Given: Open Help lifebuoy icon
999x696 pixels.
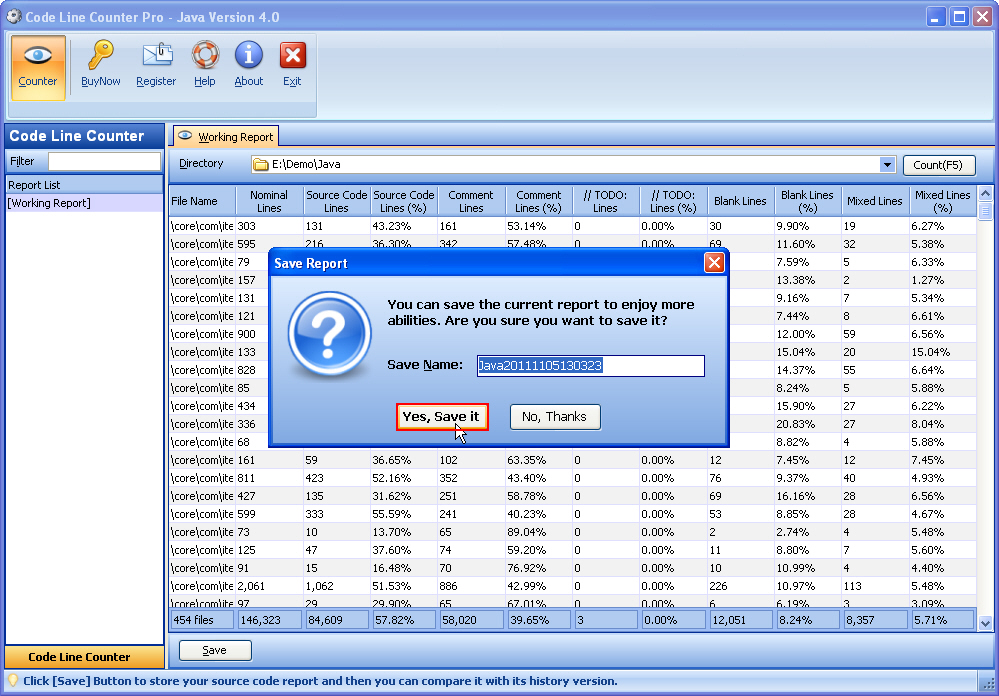Looking at the screenshot, I should coord(205,64).
